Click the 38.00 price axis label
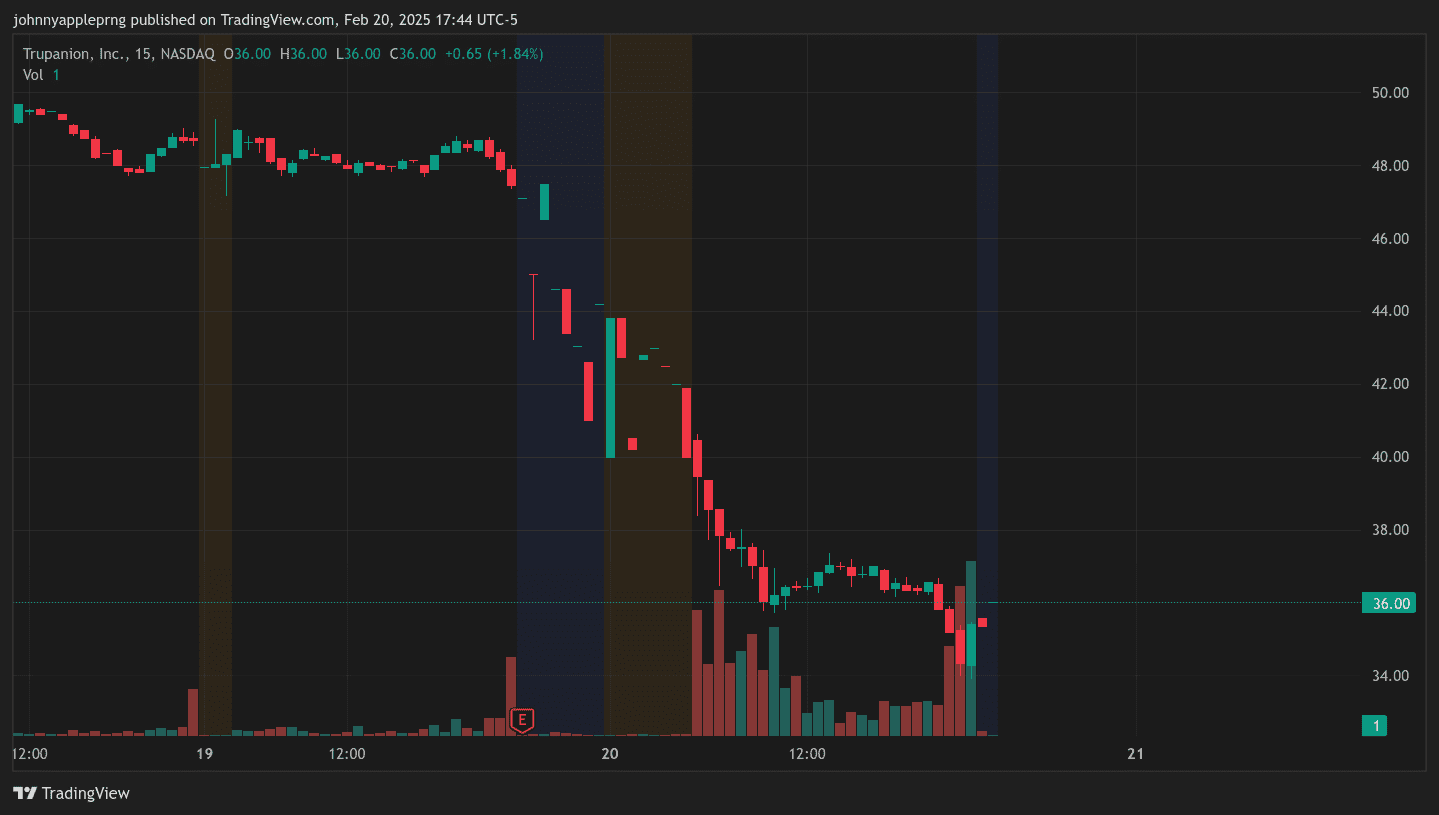The image size is (1439, 815). tap(1391, 530)
